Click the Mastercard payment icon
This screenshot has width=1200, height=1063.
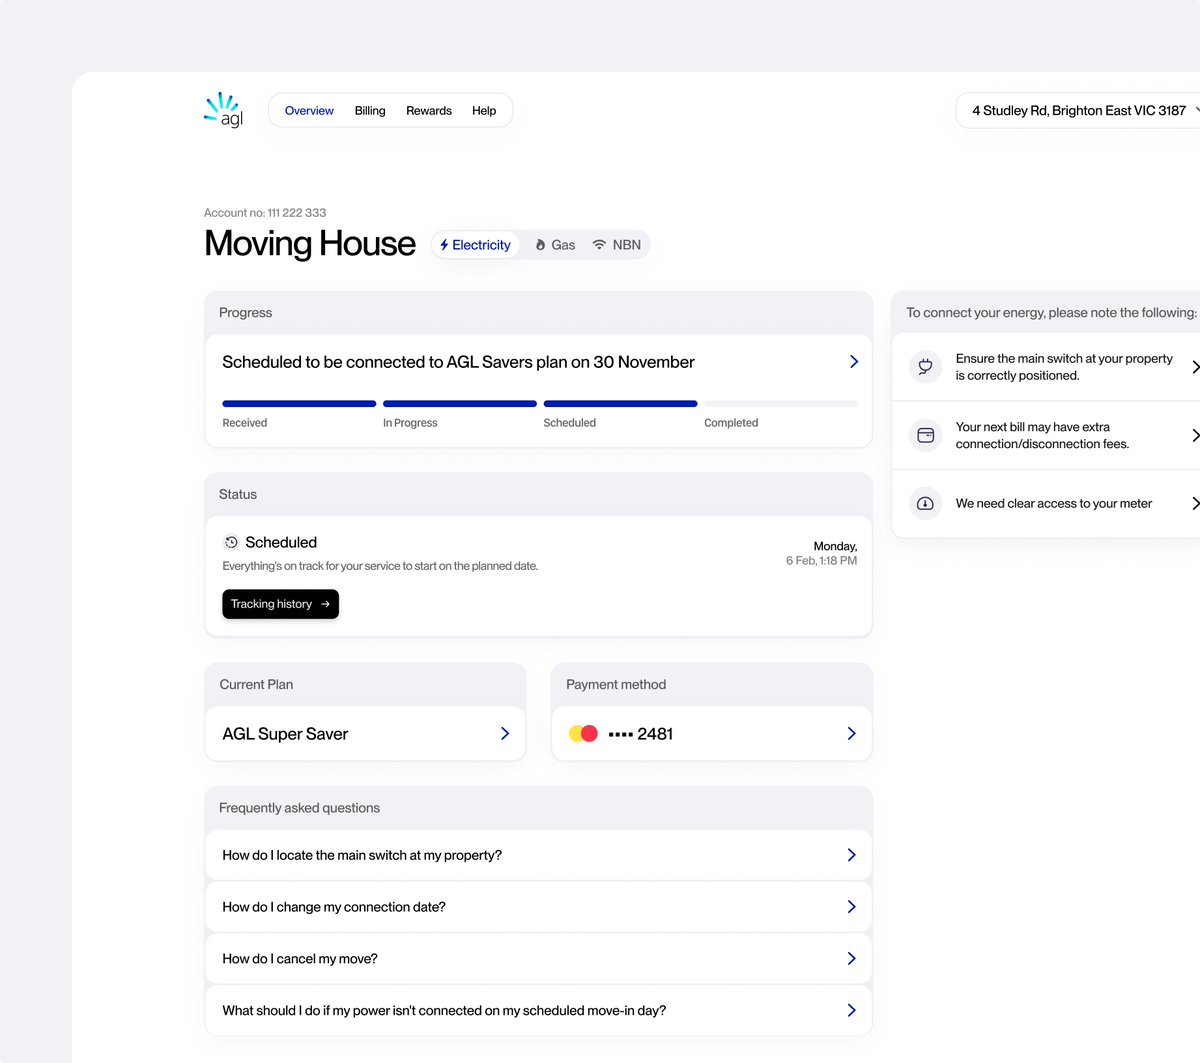[x=583, y=733]
